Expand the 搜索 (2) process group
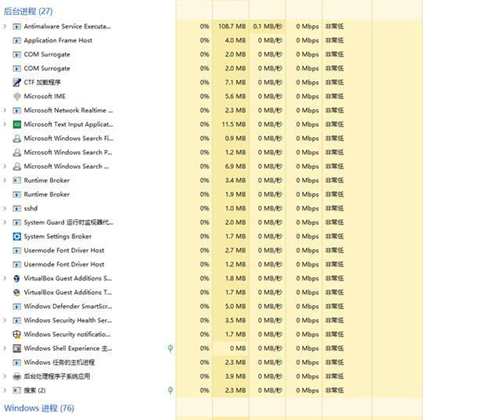Image resolution: width=500 pixels, height=420 pixels. pyautogui.click(x=5, y=390)
